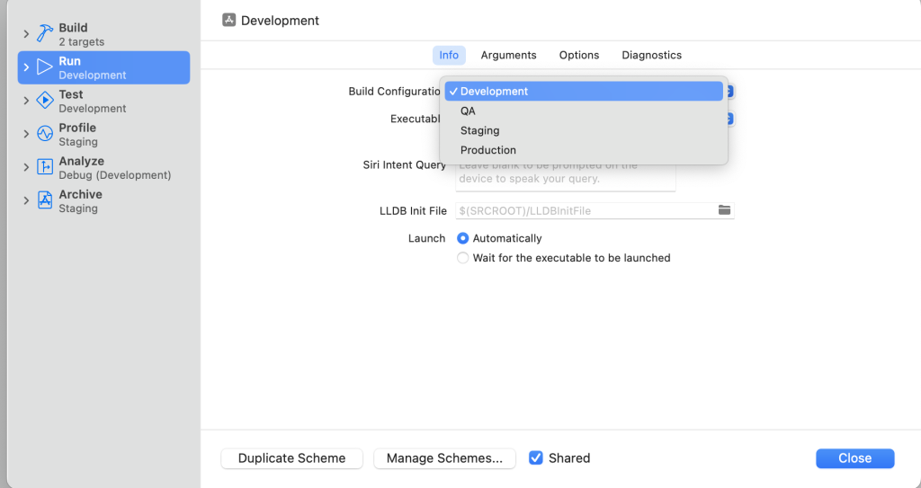Click the Analyze icon in sidebar
The image size is (921, 488).
45,167
